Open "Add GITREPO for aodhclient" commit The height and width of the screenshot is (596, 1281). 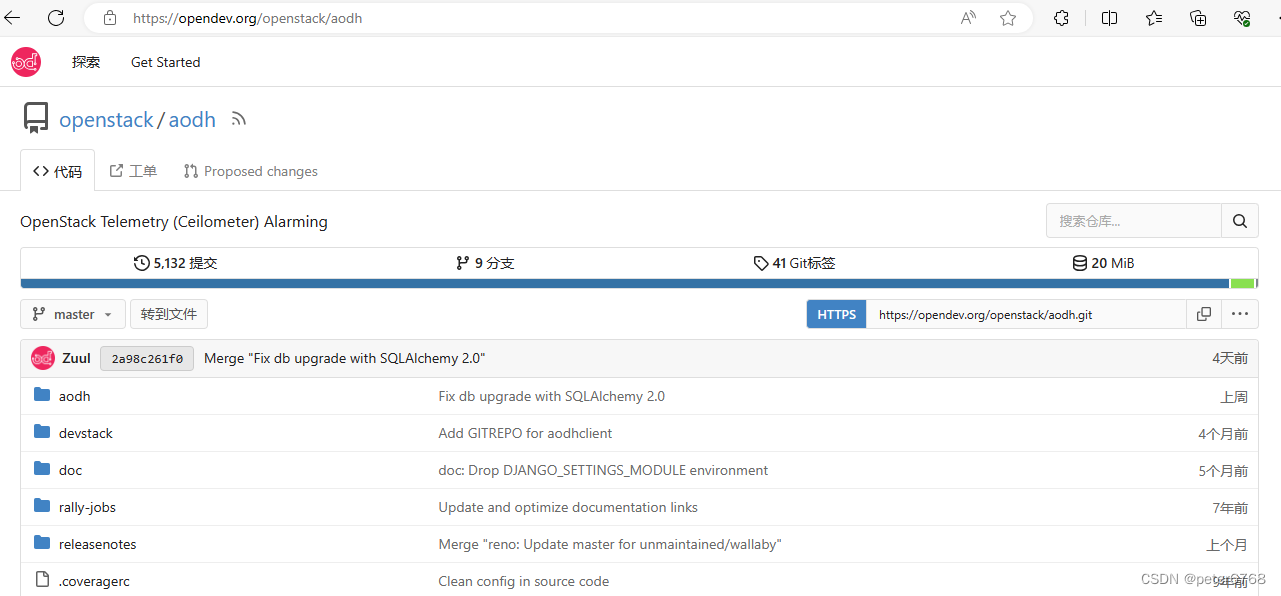click(525, 433)
